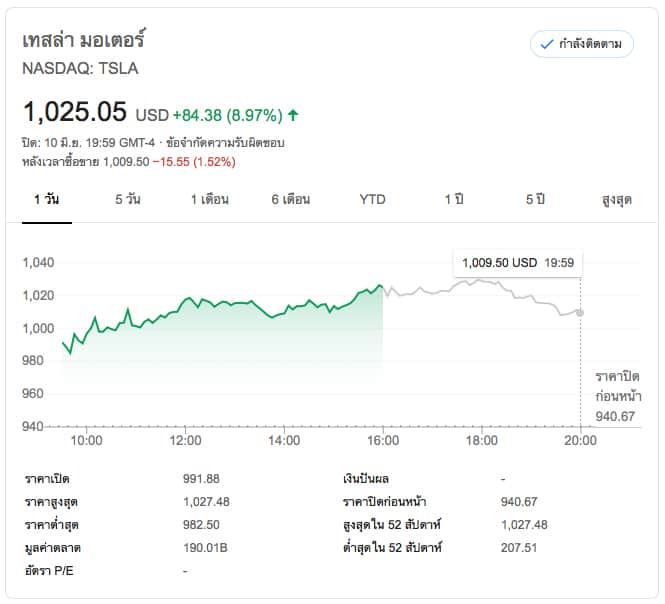
Task: Open the '5 ปี' tab
Action: click(x=535, y=199)
